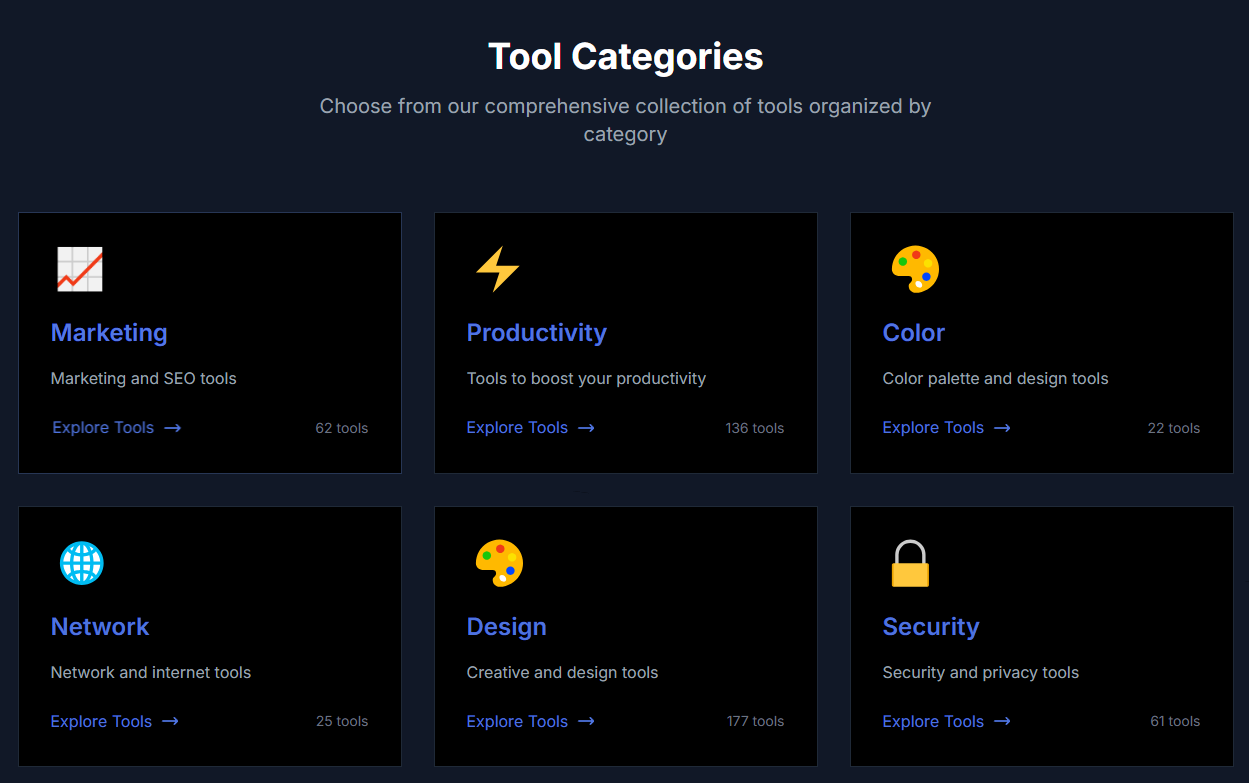Open Explore Tools for Design
1249x783 pixels.
(x=517, y=721)
